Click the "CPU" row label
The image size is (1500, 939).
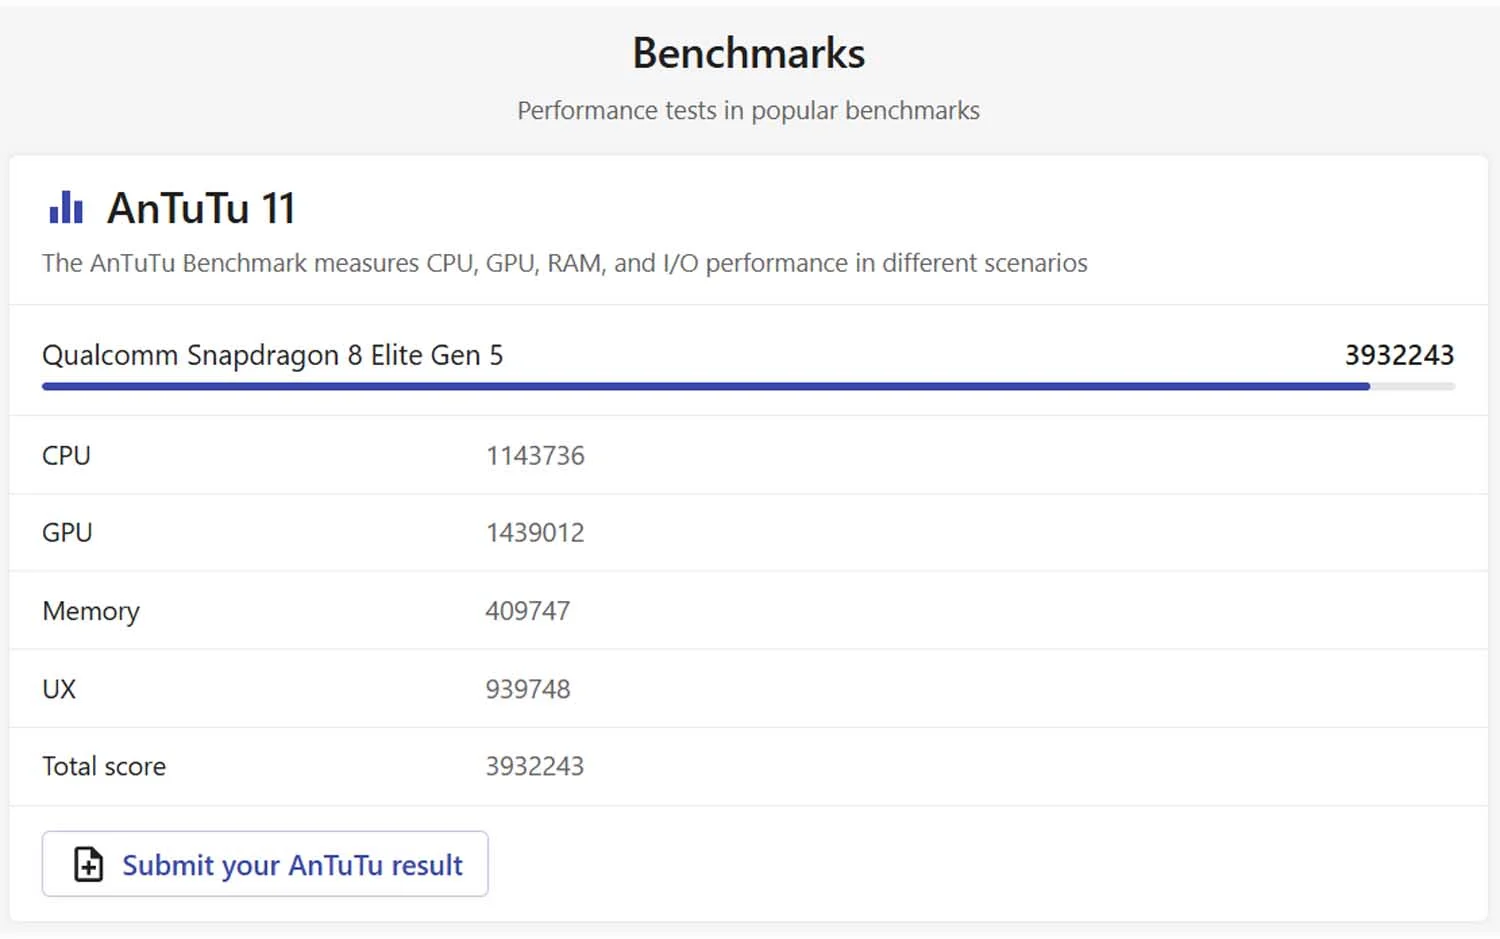[66, 455]
